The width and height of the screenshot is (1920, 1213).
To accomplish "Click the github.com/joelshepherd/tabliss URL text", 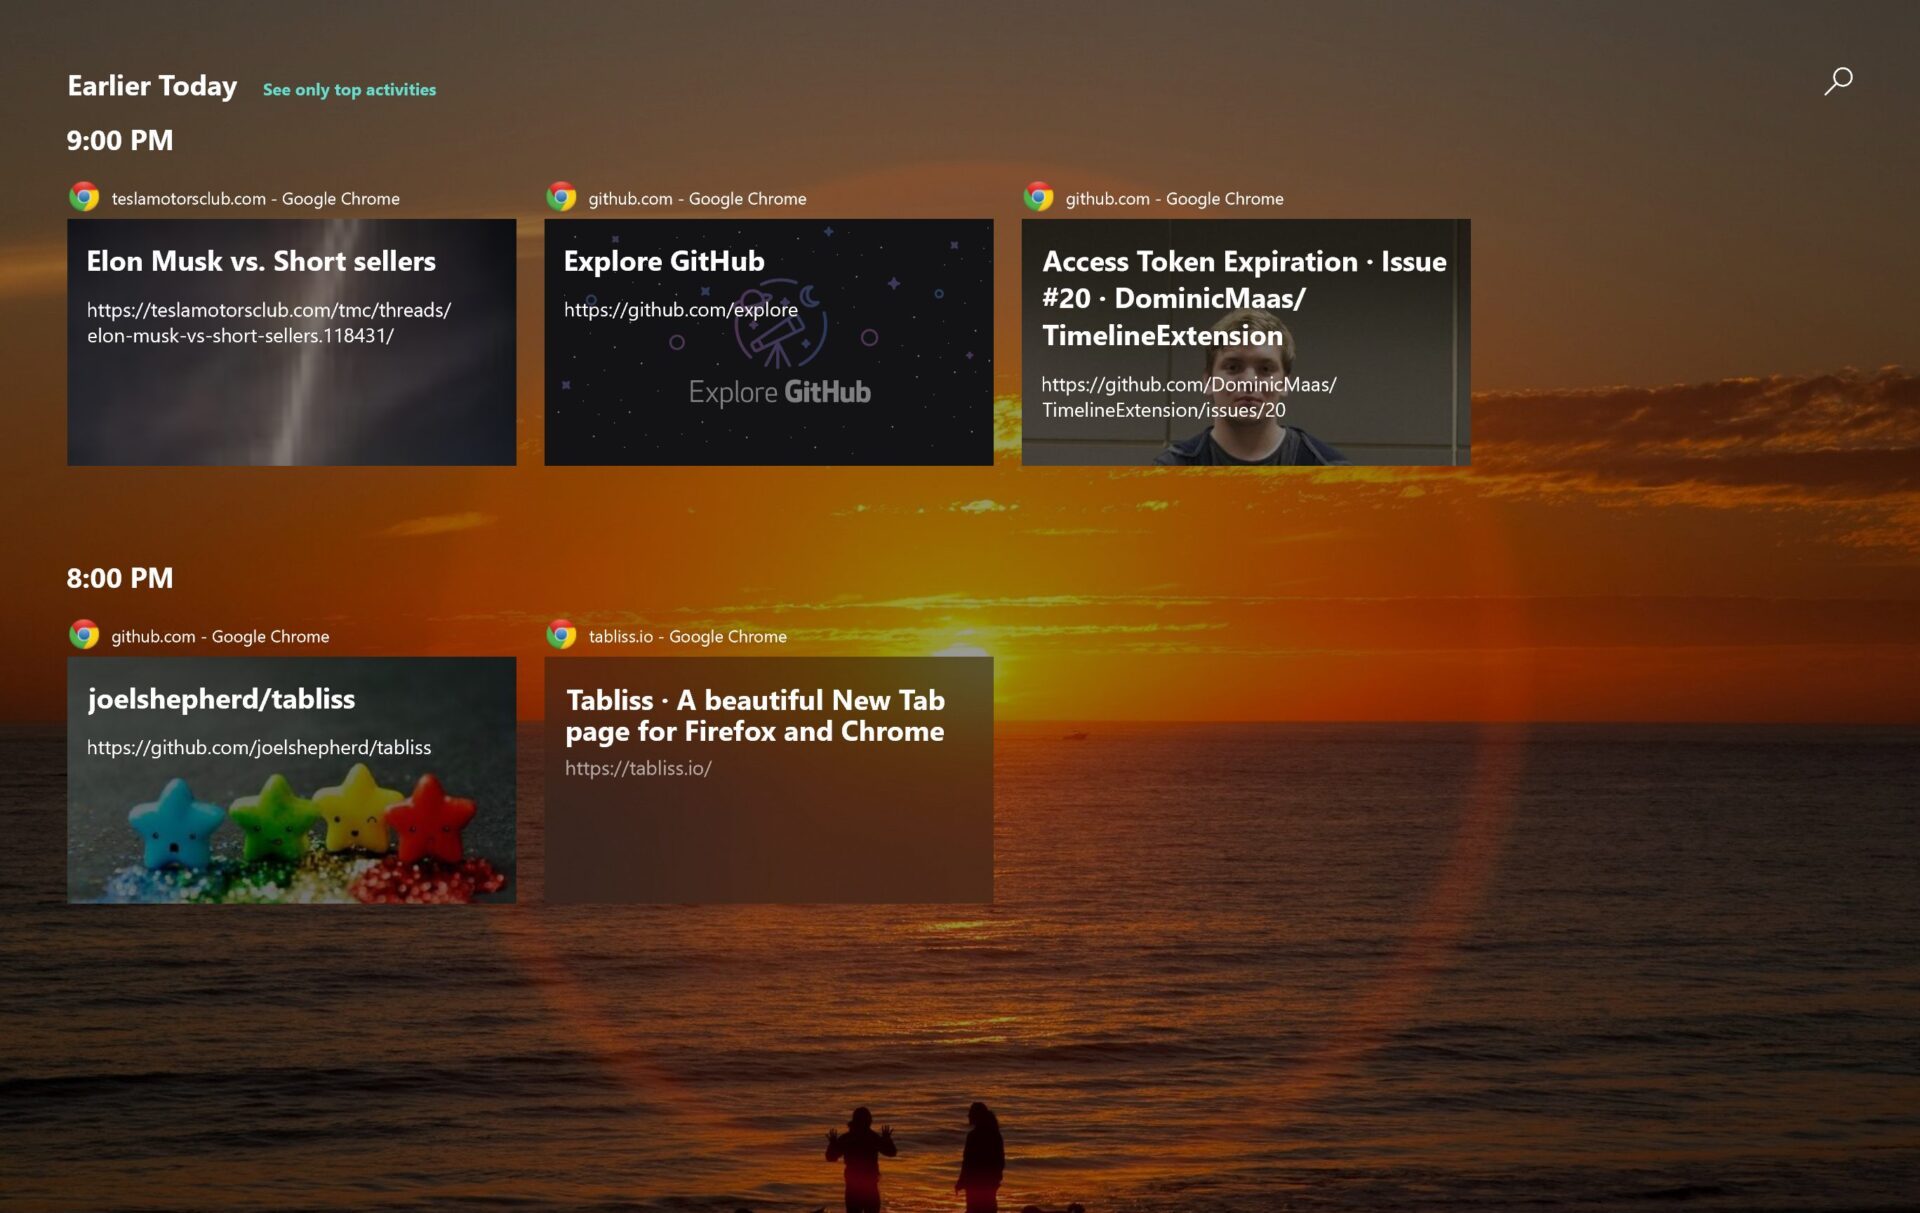I will point(259,747).
